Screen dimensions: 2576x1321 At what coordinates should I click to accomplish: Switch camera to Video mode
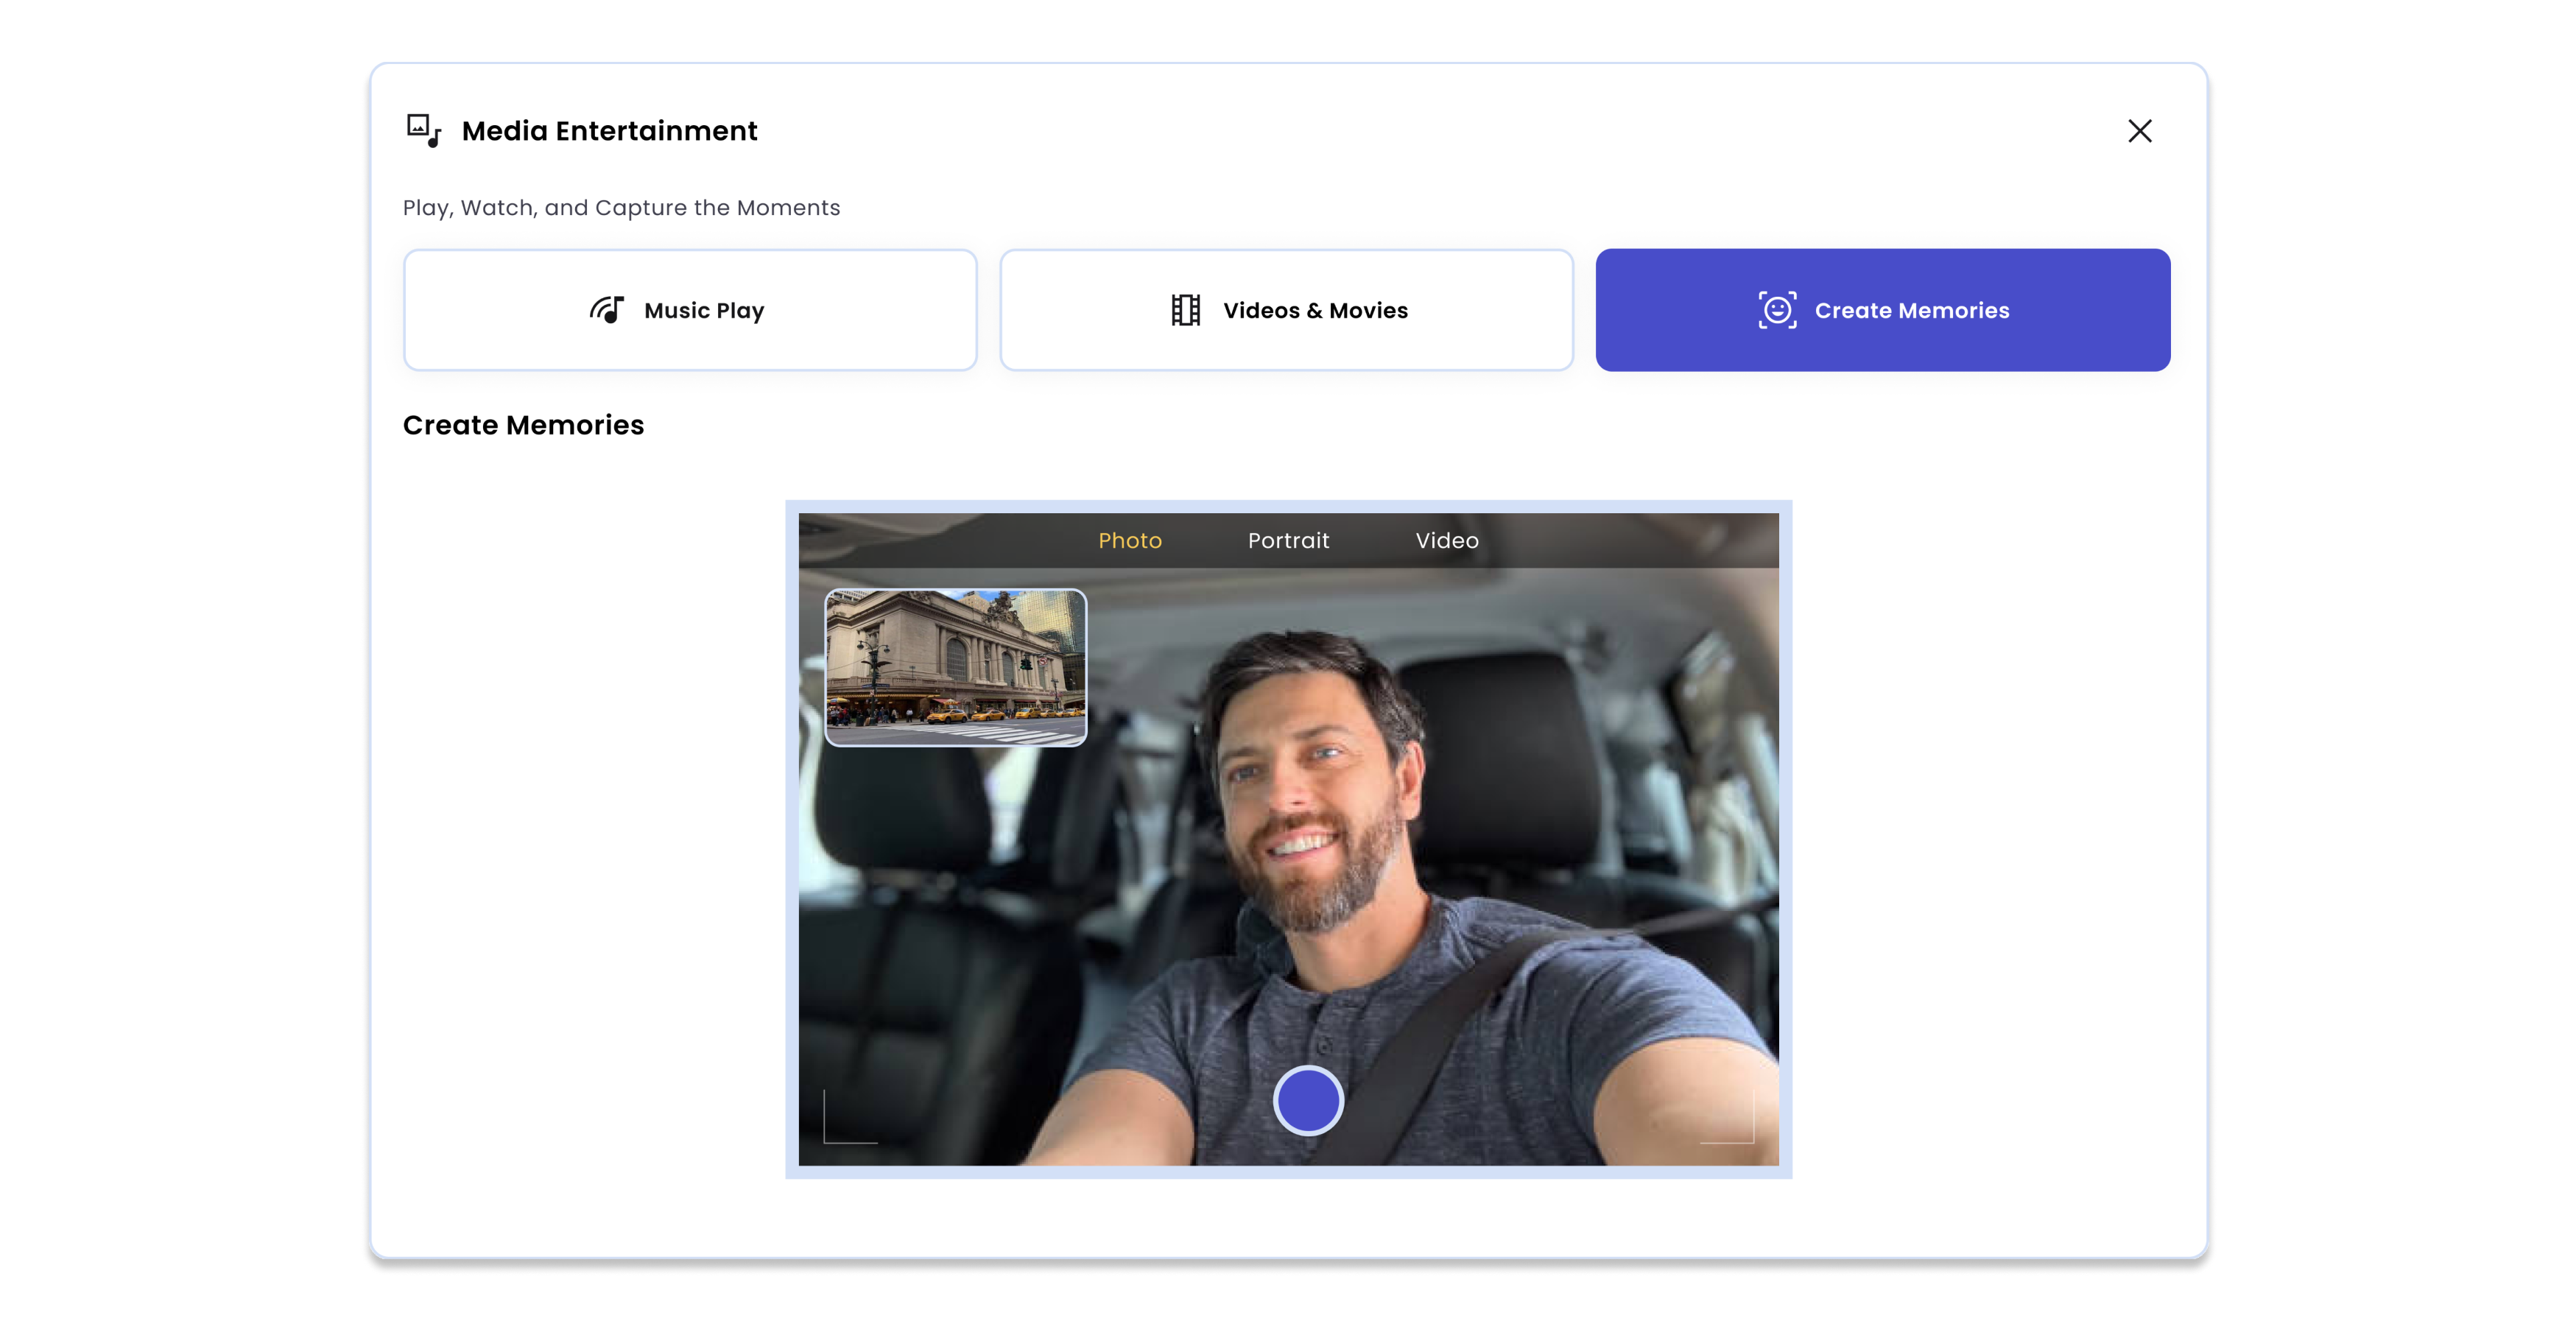click(x=1446, y=540)
